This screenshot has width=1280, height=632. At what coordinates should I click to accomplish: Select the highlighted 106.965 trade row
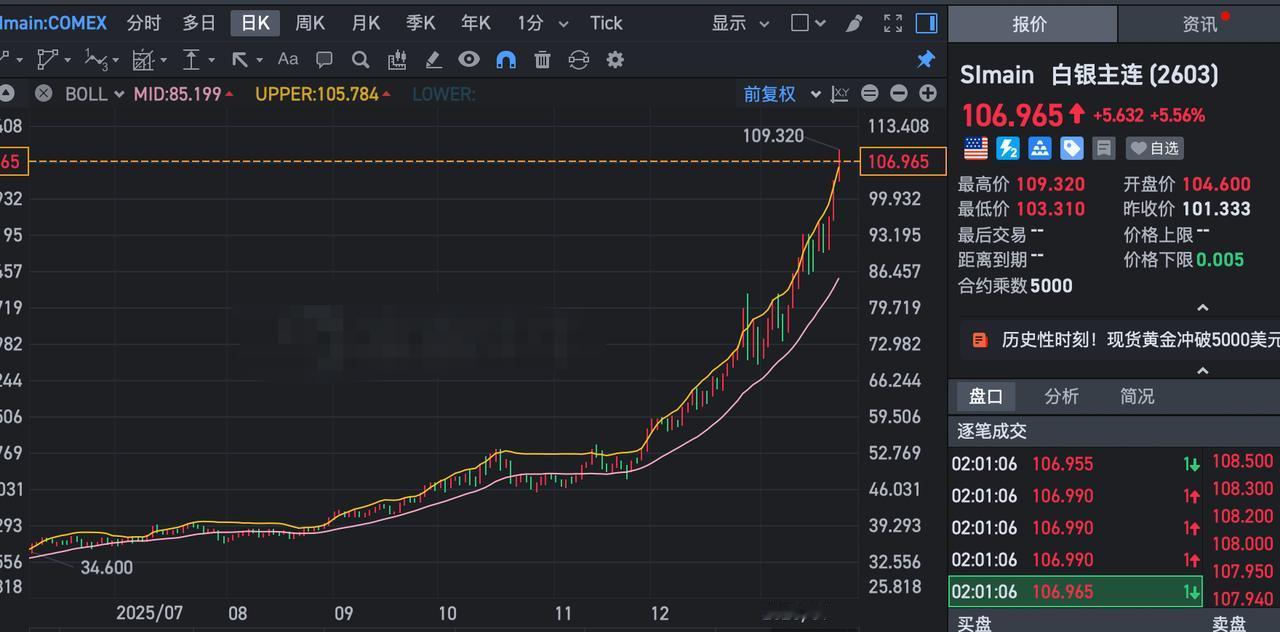pyautogui.click(x=1075, y=591)
